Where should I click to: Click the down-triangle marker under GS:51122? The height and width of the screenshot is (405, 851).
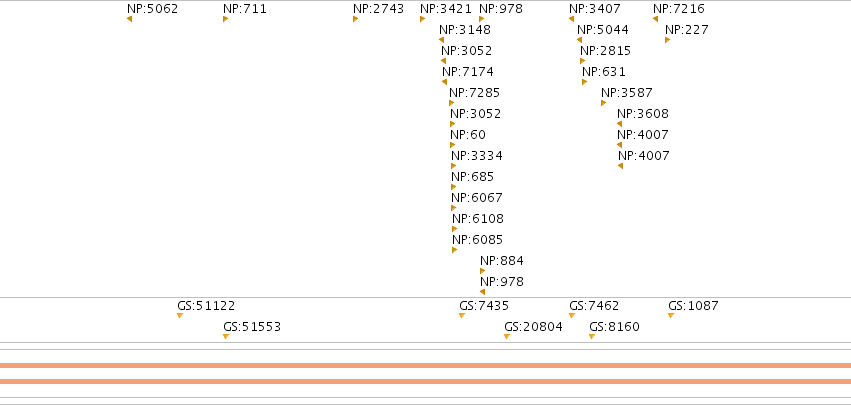pos(180,315)
